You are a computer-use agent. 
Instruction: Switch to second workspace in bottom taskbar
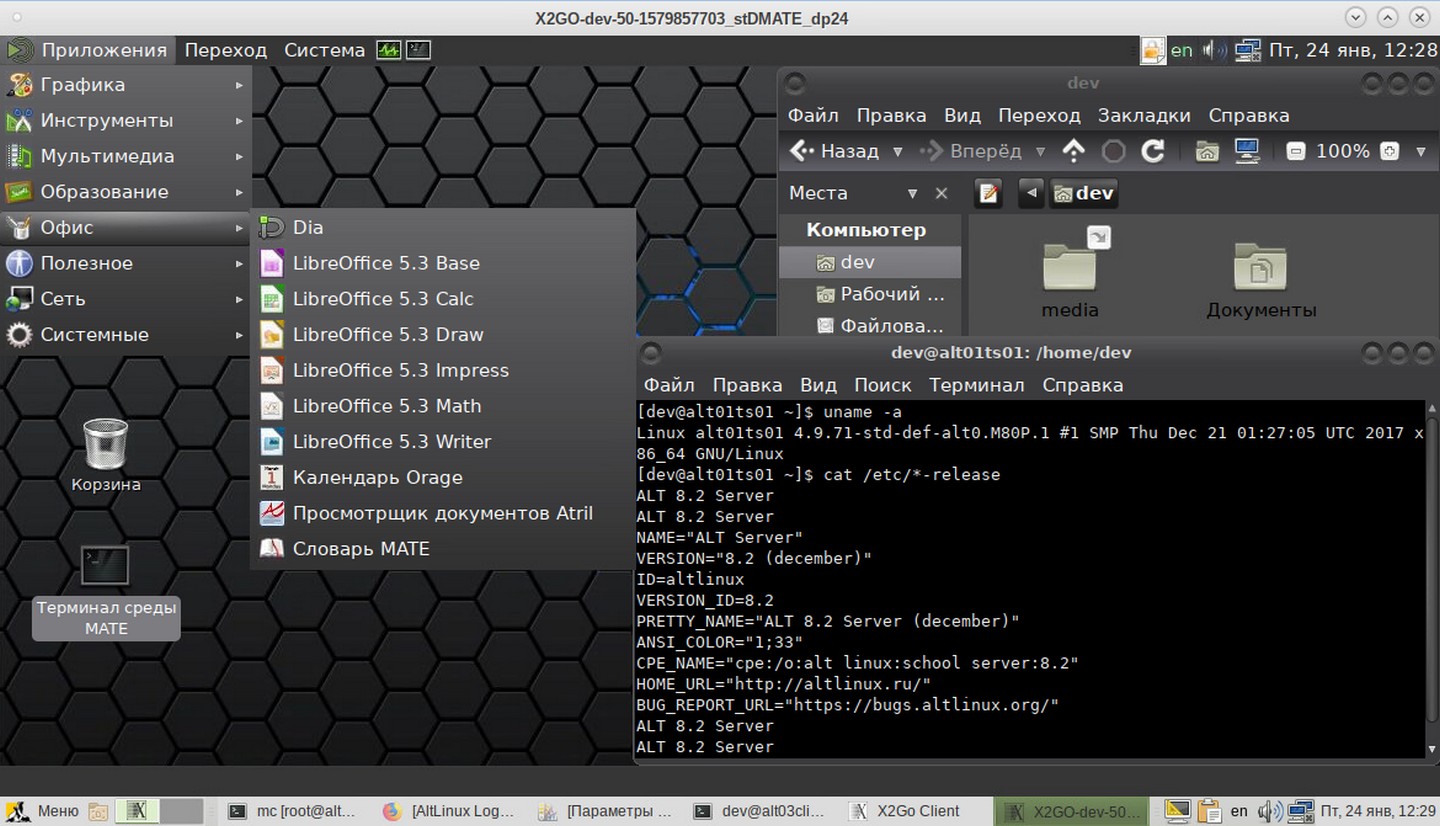click(x=182, y=811)
